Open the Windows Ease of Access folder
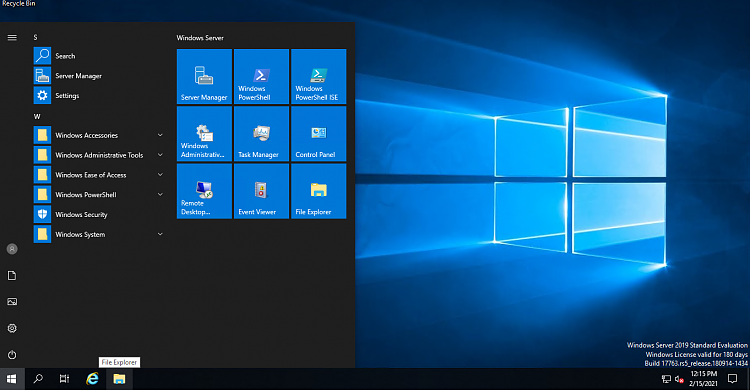Image resolution: width=750 pixels, height=391 pixels. pyautogui.click(x=99, y=175)
